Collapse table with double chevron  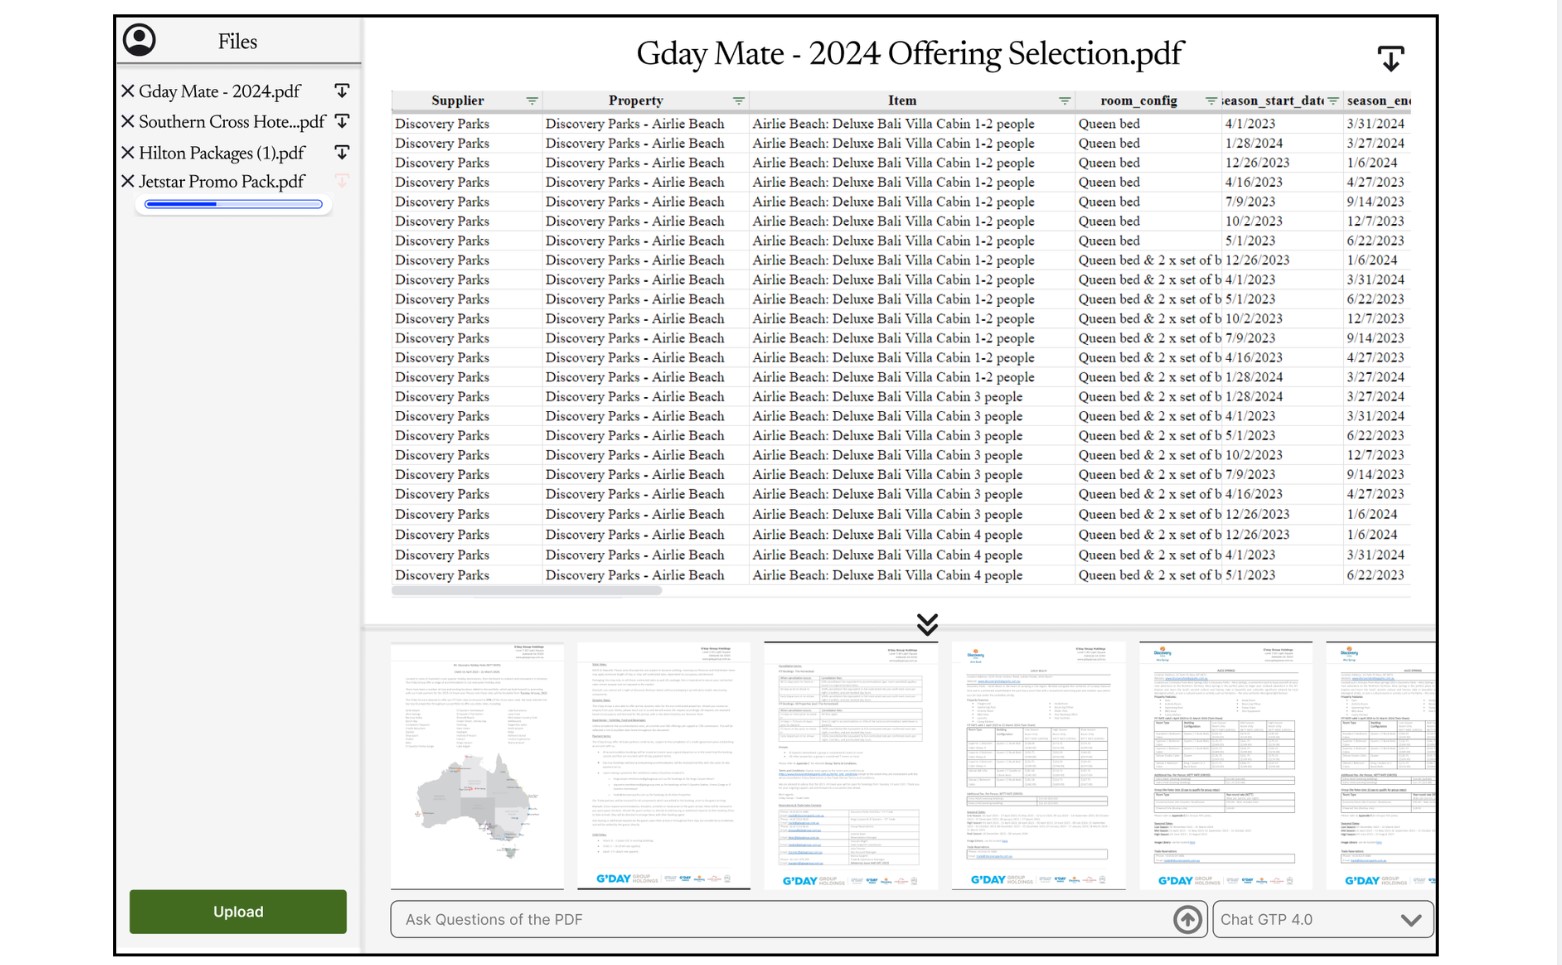pyautogui.click(x=927, y=625)
